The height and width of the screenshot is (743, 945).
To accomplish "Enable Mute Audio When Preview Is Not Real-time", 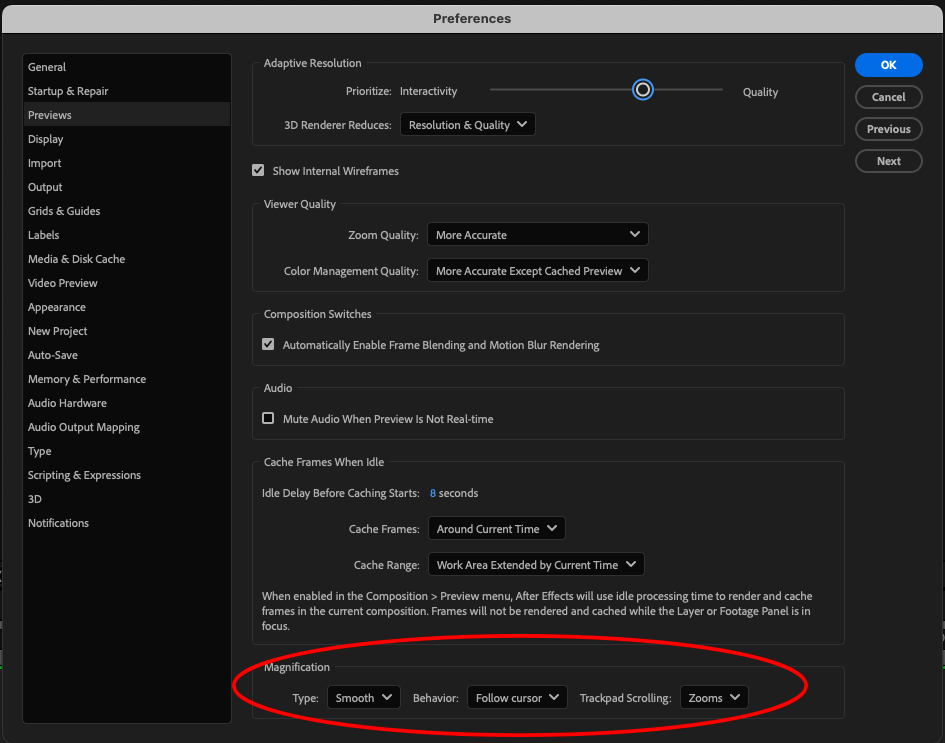I will pyautogui.click(x=268, y=418).
